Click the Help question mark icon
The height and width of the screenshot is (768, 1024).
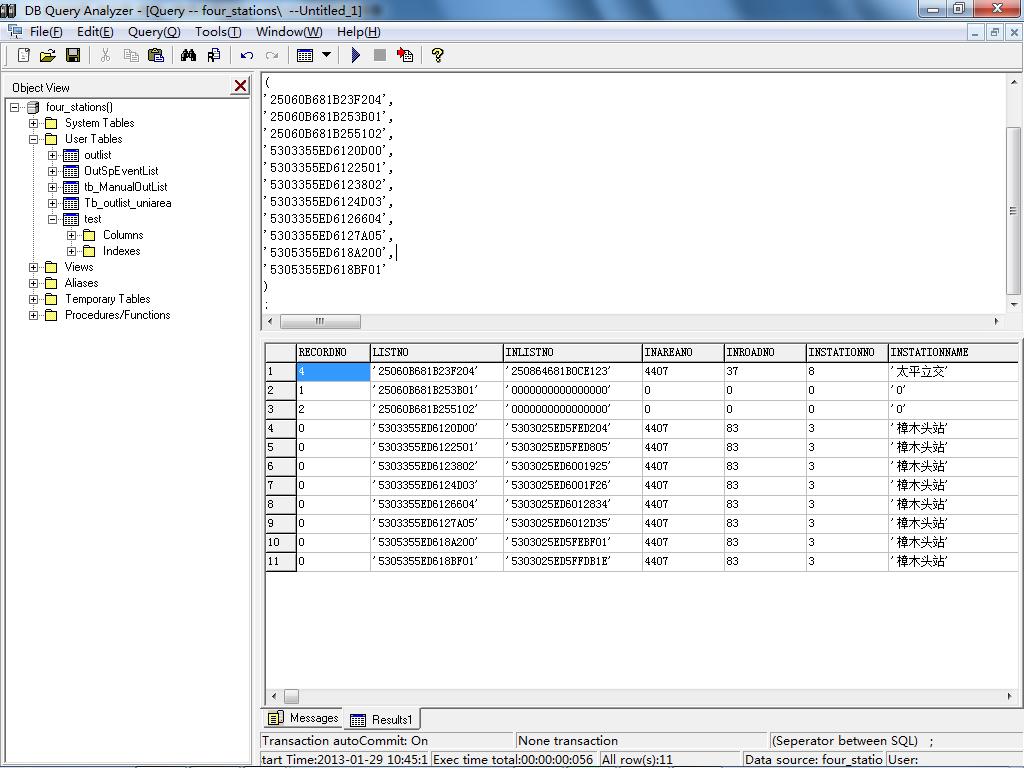click(x=437, y=56)
